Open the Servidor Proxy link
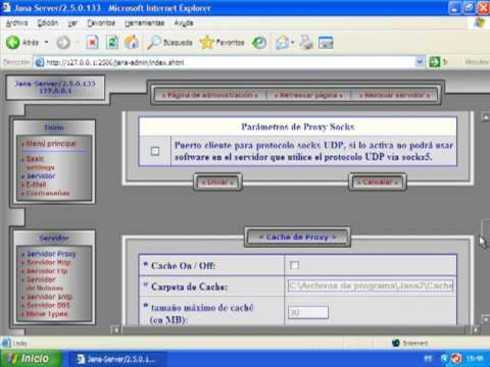 [51, 254]
